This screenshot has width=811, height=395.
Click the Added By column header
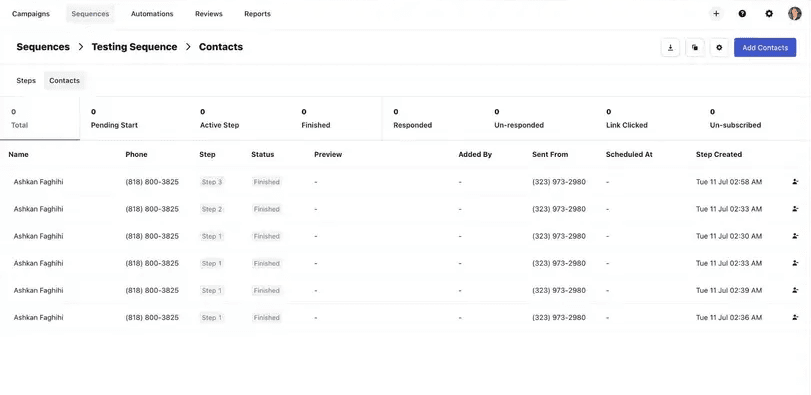tap(475, 155)
